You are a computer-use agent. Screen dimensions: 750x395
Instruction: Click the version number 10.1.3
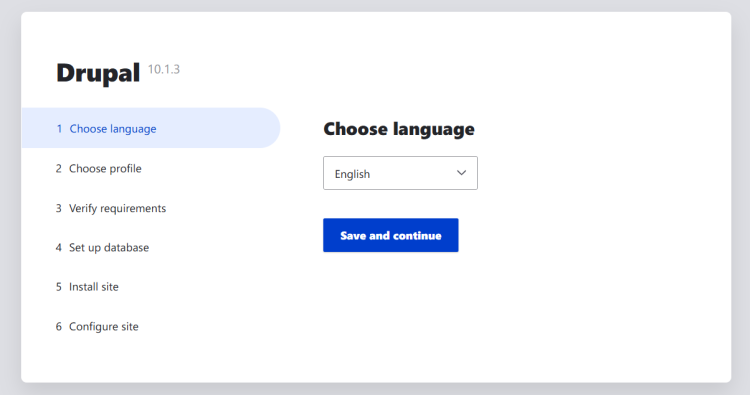coord(164,69)
